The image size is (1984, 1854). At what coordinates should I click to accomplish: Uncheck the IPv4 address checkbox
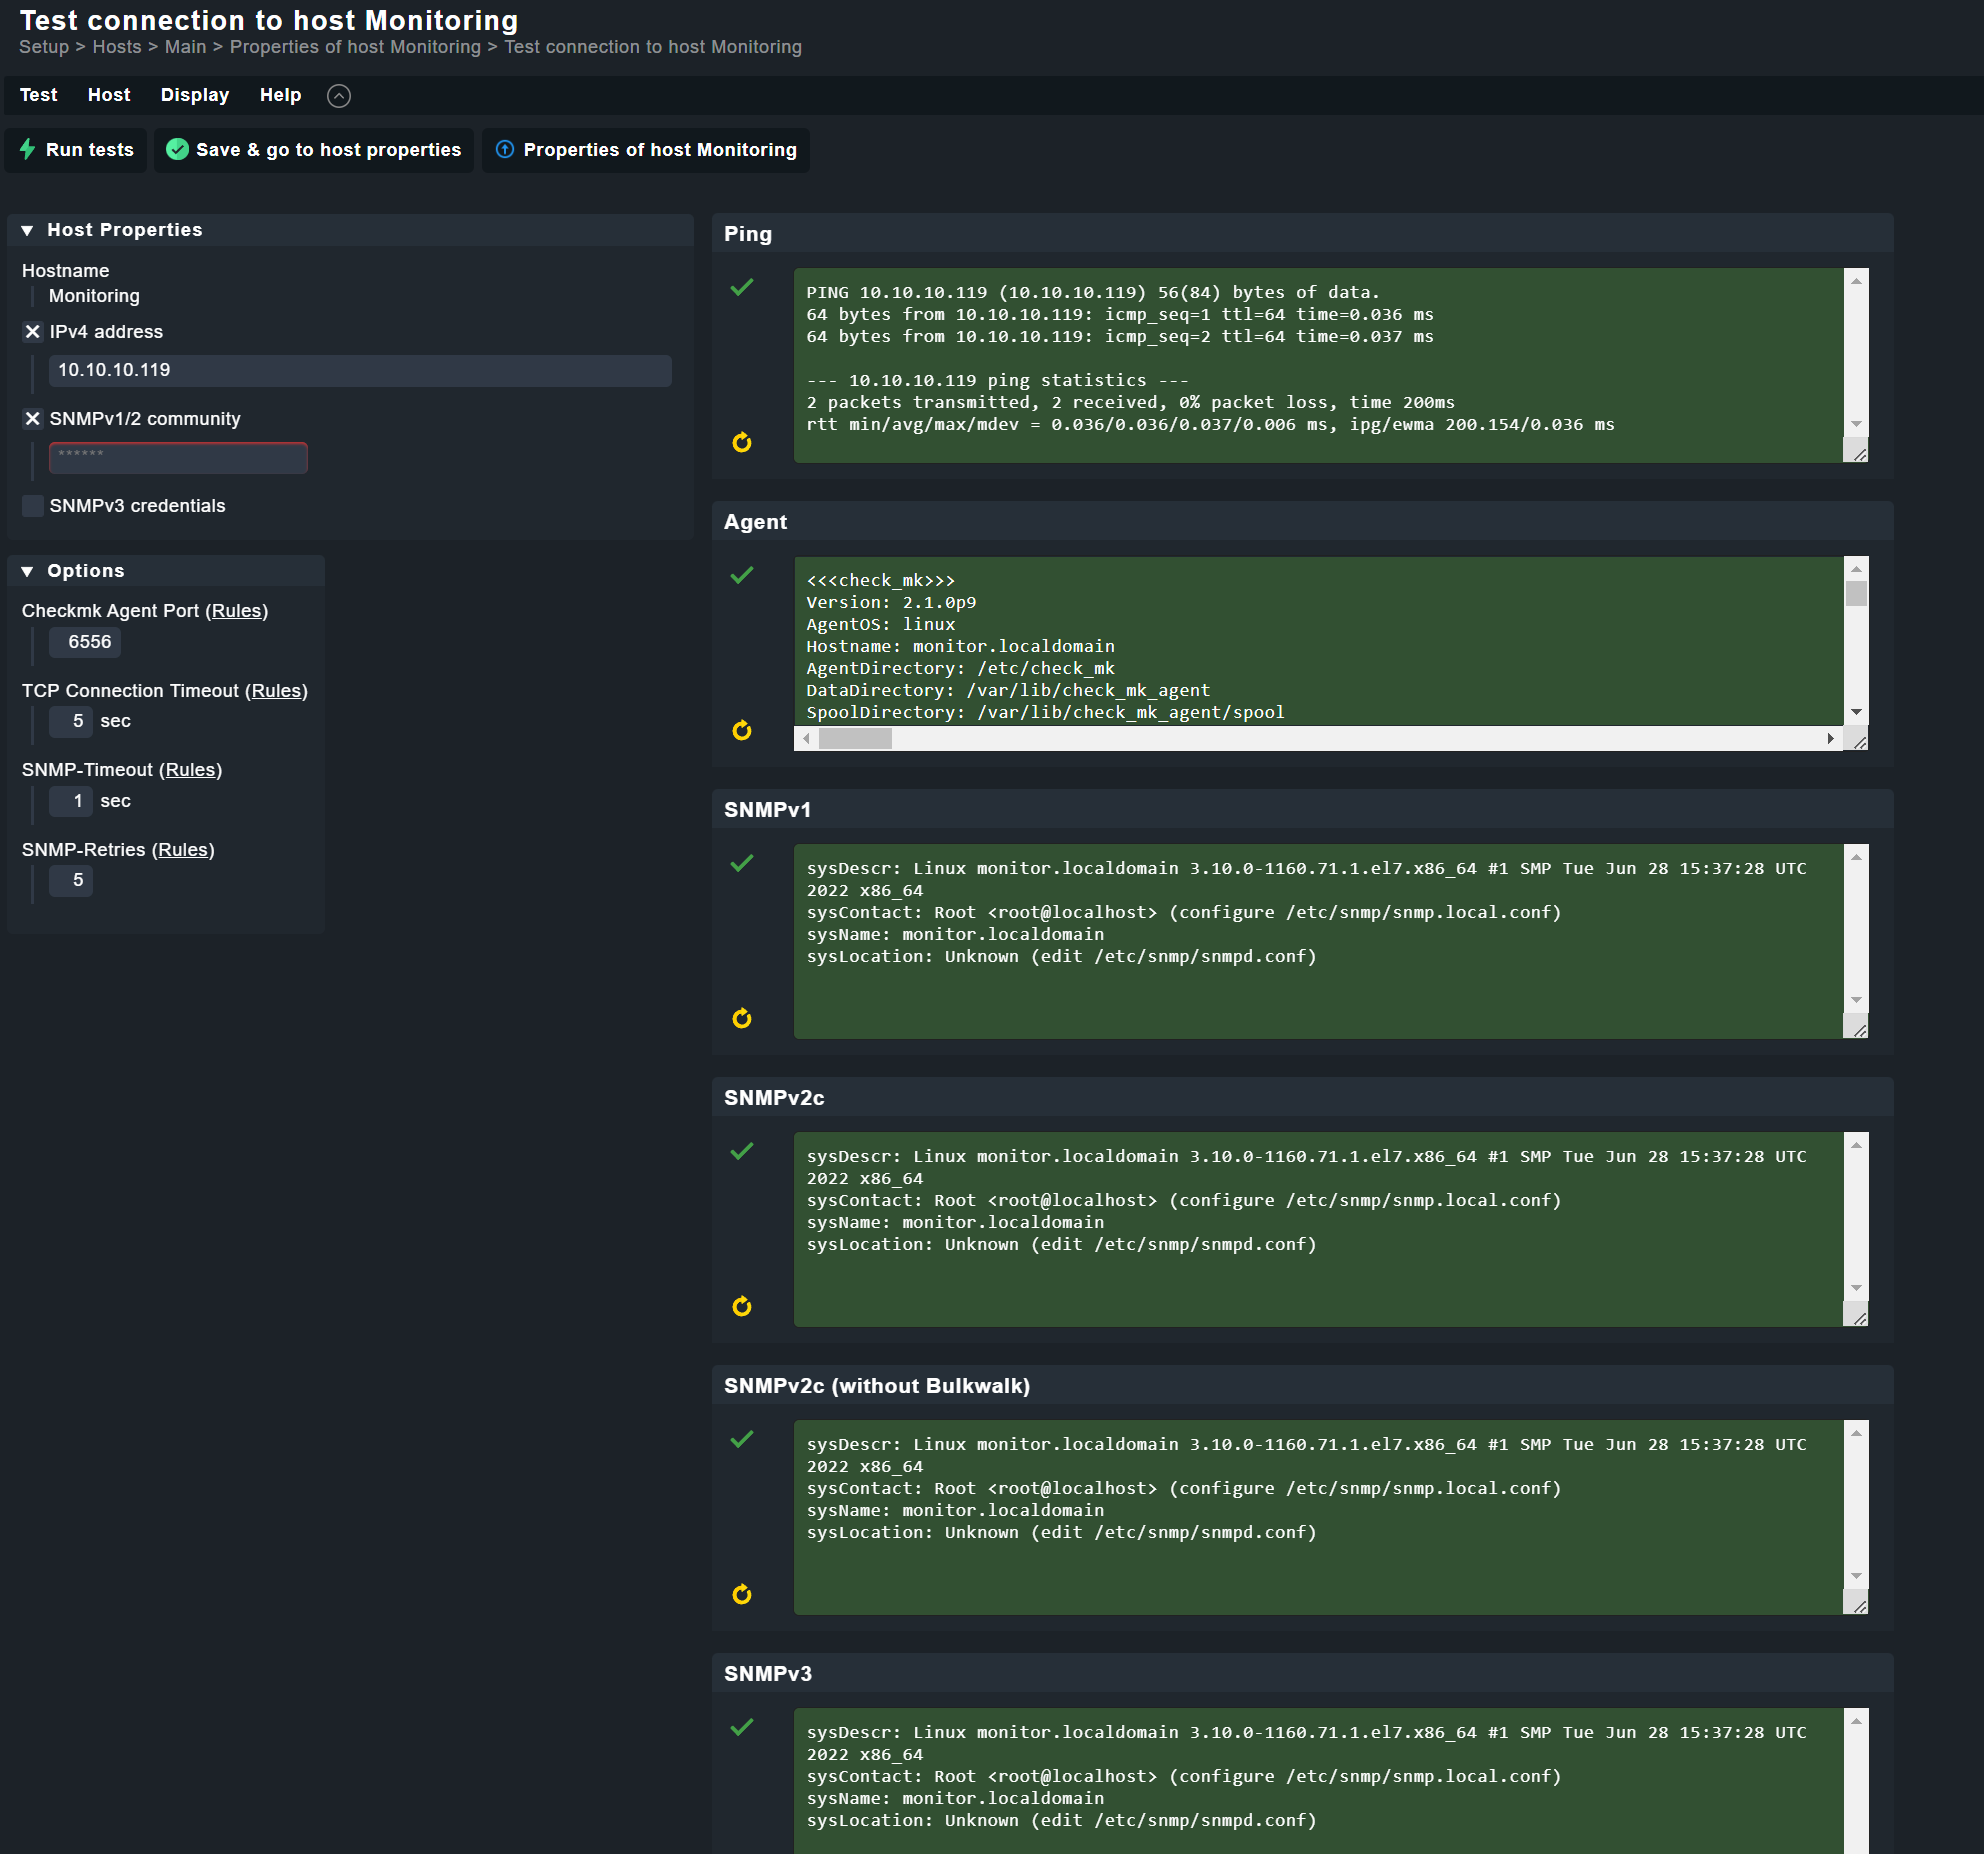coord(33,332)
